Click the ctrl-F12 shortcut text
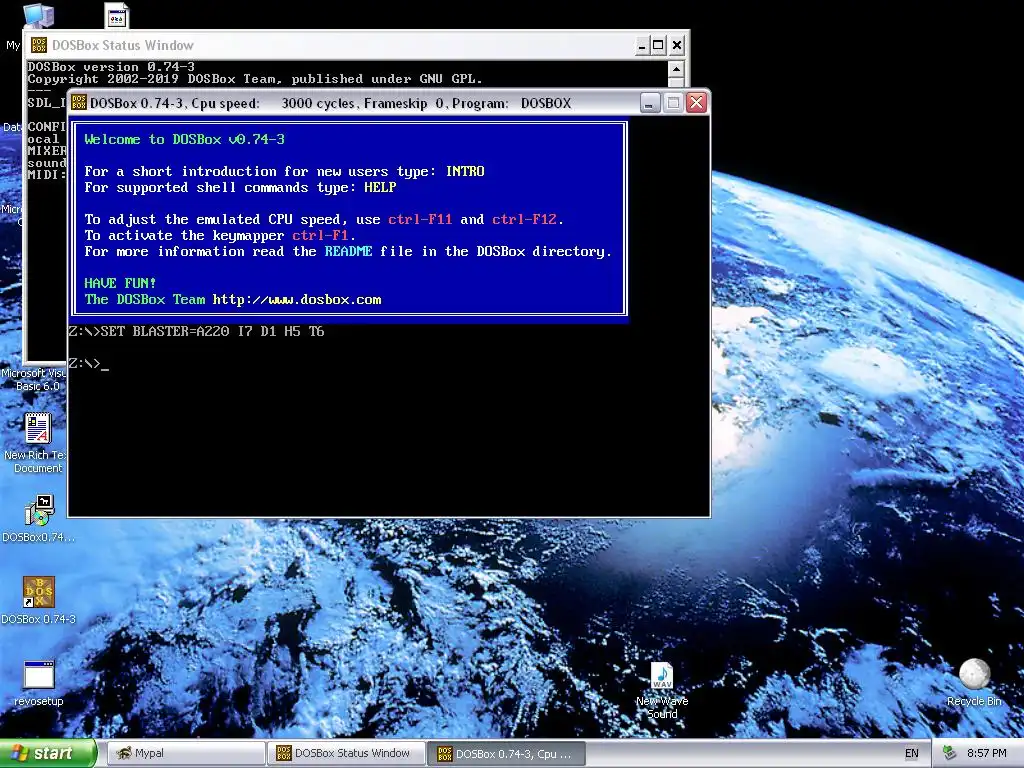Screen dimensions: 1024x768 point(524,219)
